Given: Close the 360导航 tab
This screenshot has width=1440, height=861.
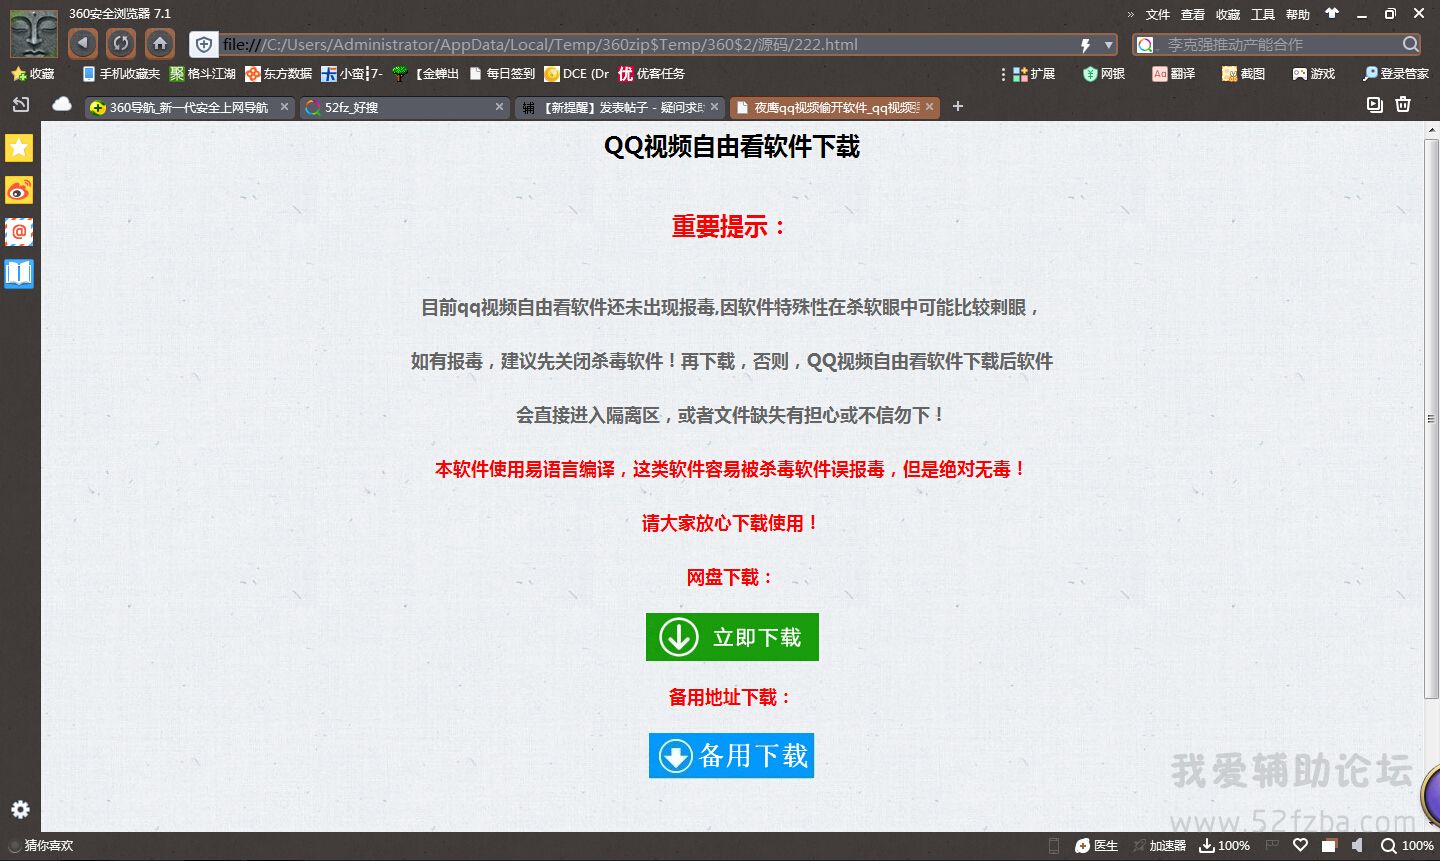Looking at the screenshot, I should click(x=284, y=107).
